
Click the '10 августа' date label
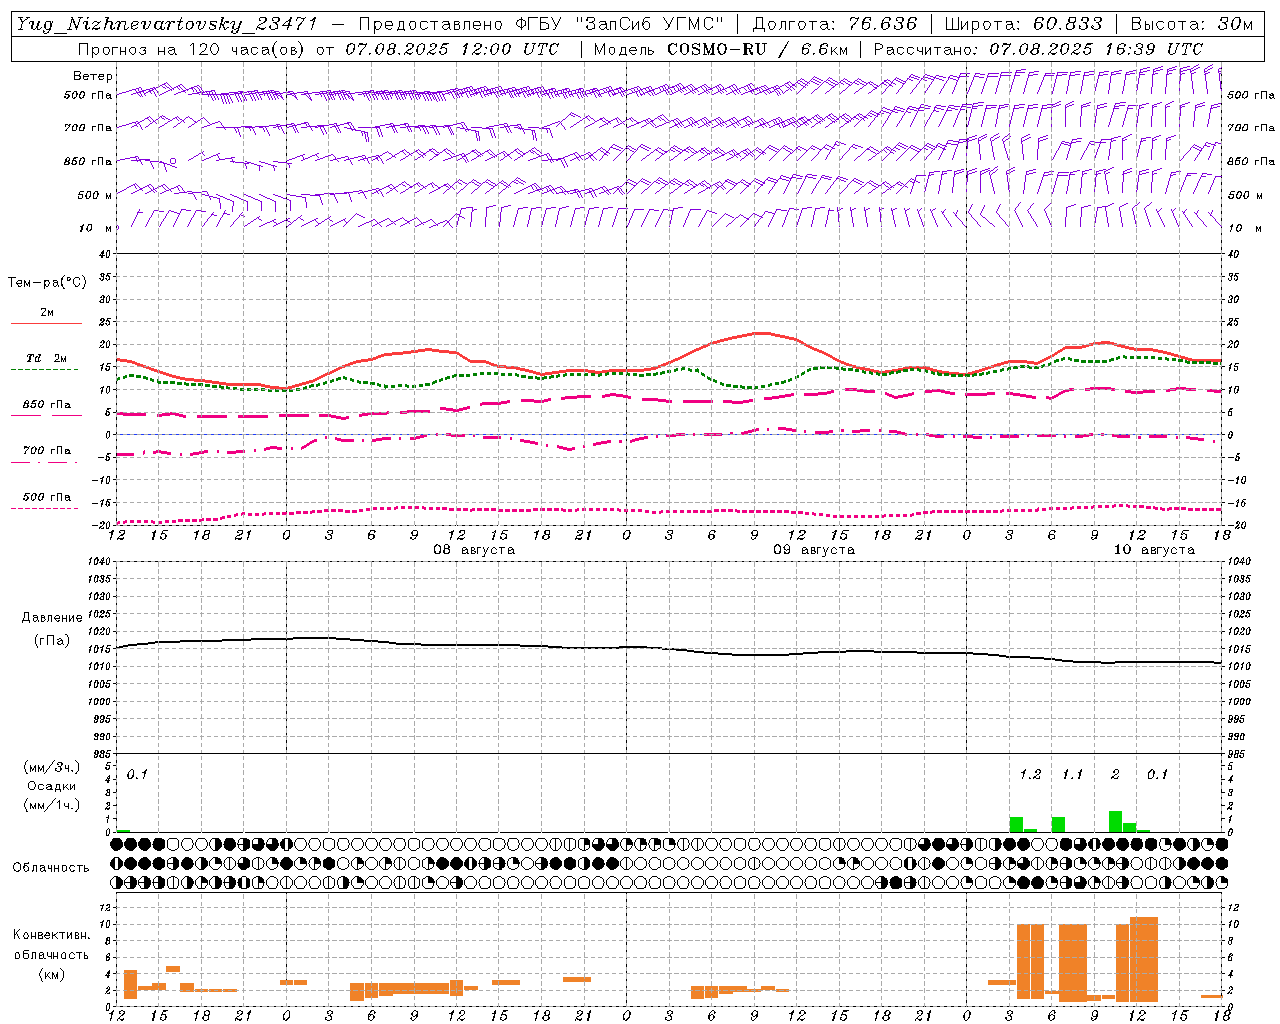coord(1154,550)
